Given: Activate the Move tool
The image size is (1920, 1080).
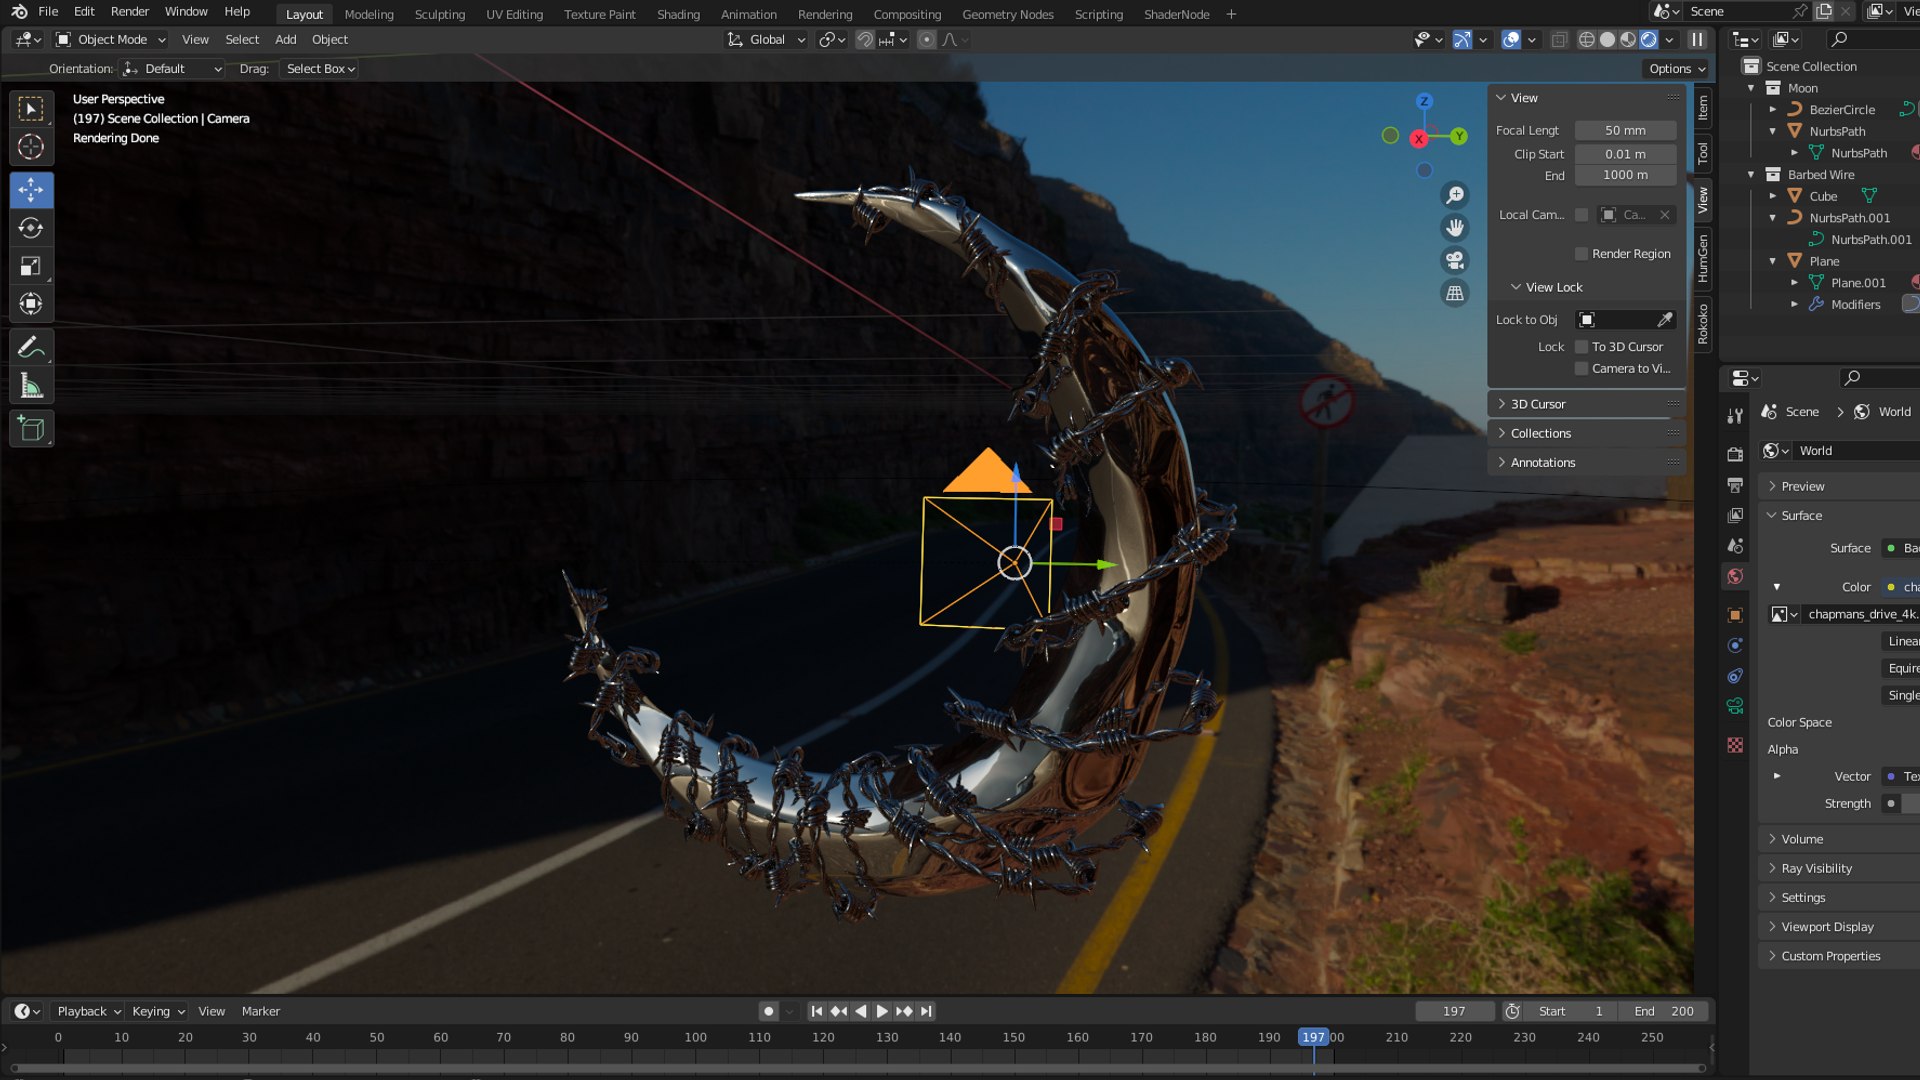Looking at the screenshot, I should coord(31,190).
